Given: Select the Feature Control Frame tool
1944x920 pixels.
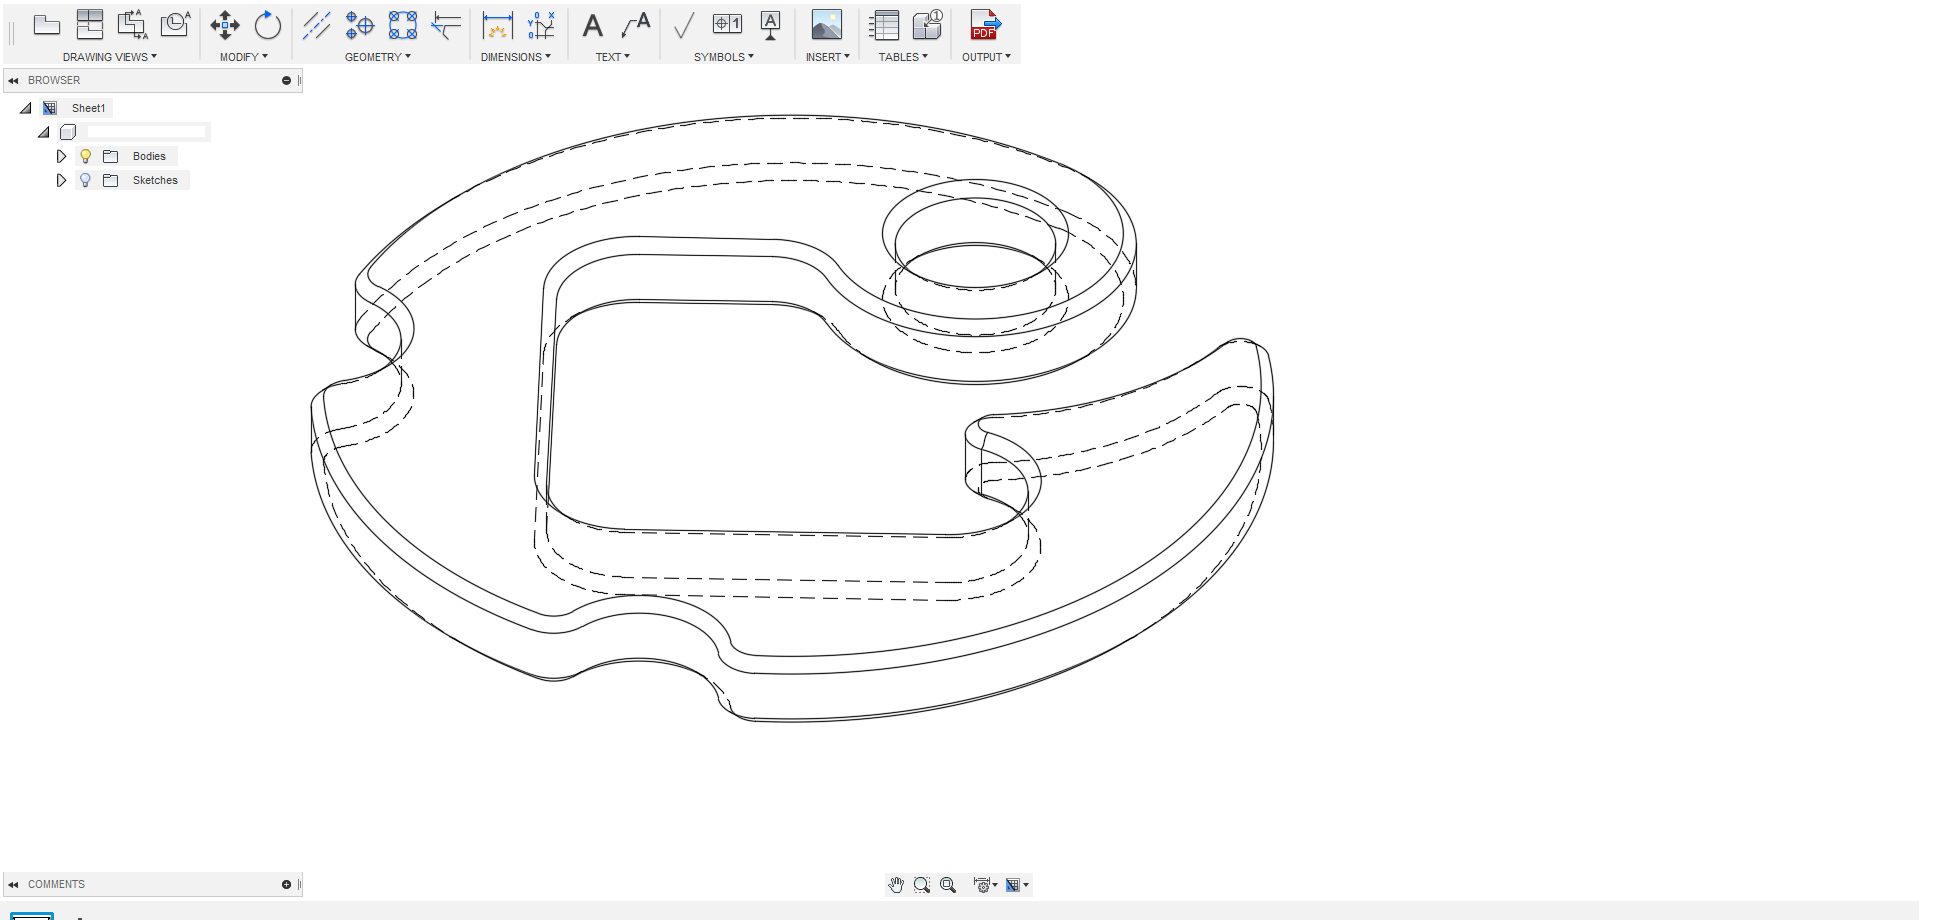Looking at the screenshot, I should click(727, 24).
